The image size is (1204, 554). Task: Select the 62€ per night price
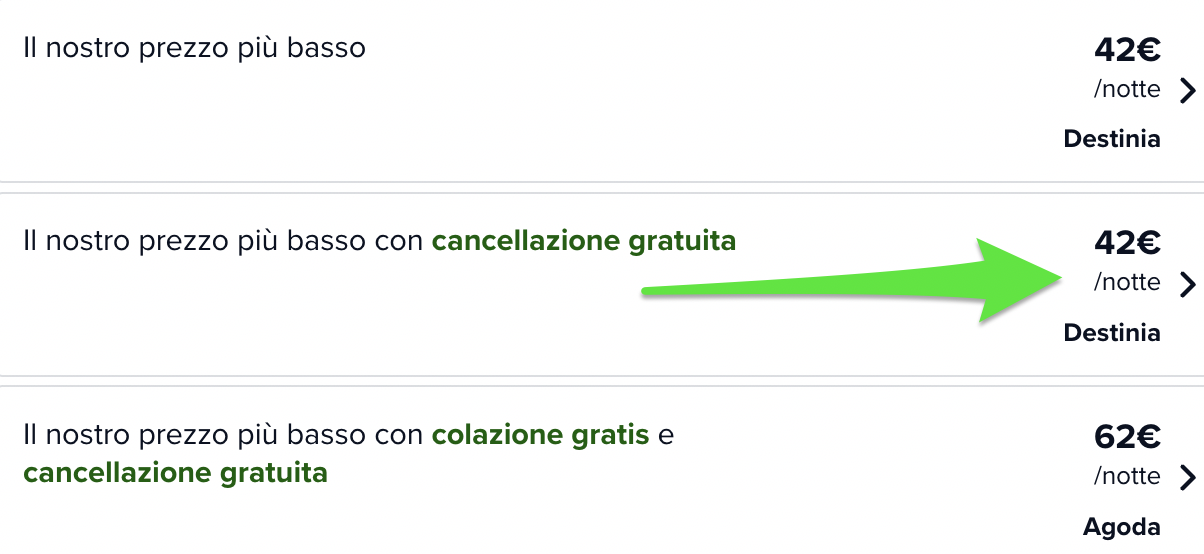(x=1127, y=437)
